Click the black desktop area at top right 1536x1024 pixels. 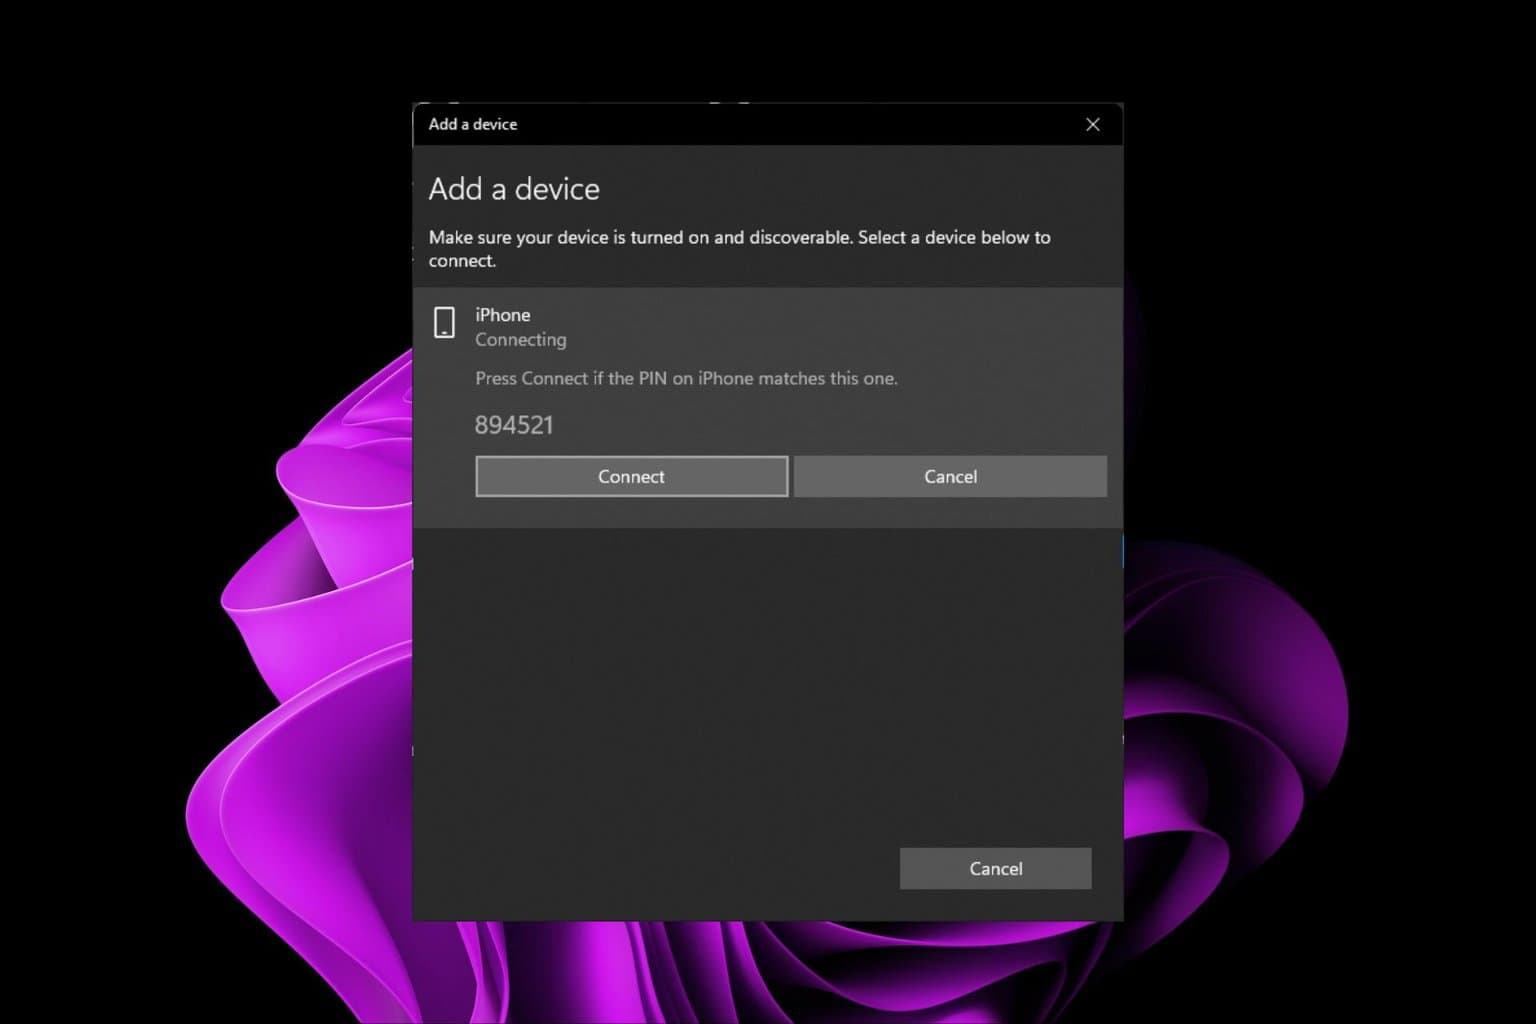[1350, 150]
